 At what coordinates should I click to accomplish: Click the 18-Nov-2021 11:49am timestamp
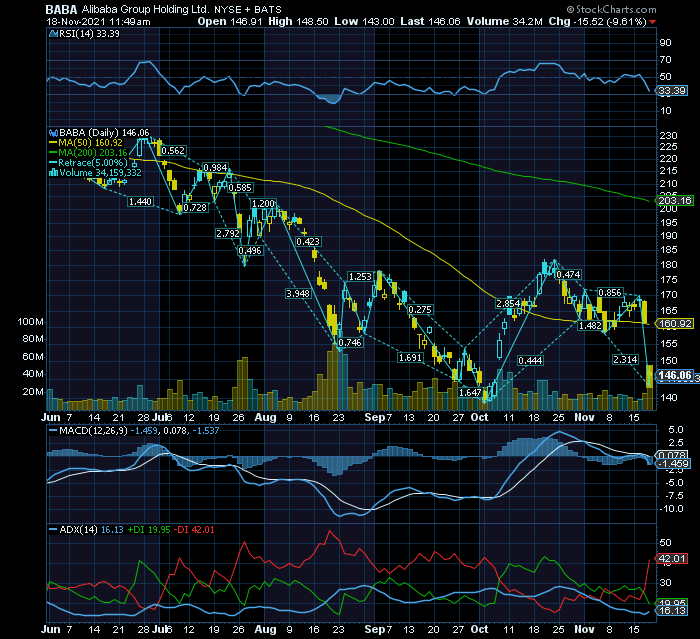(98, 22)
